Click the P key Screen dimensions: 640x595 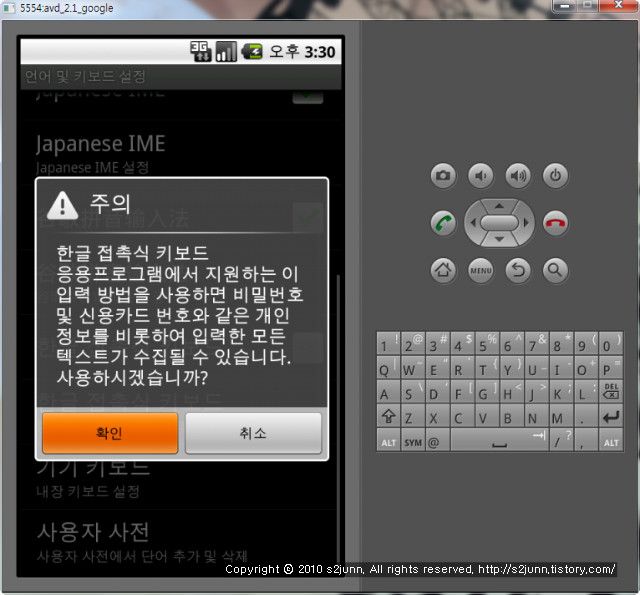coord(611,367)
